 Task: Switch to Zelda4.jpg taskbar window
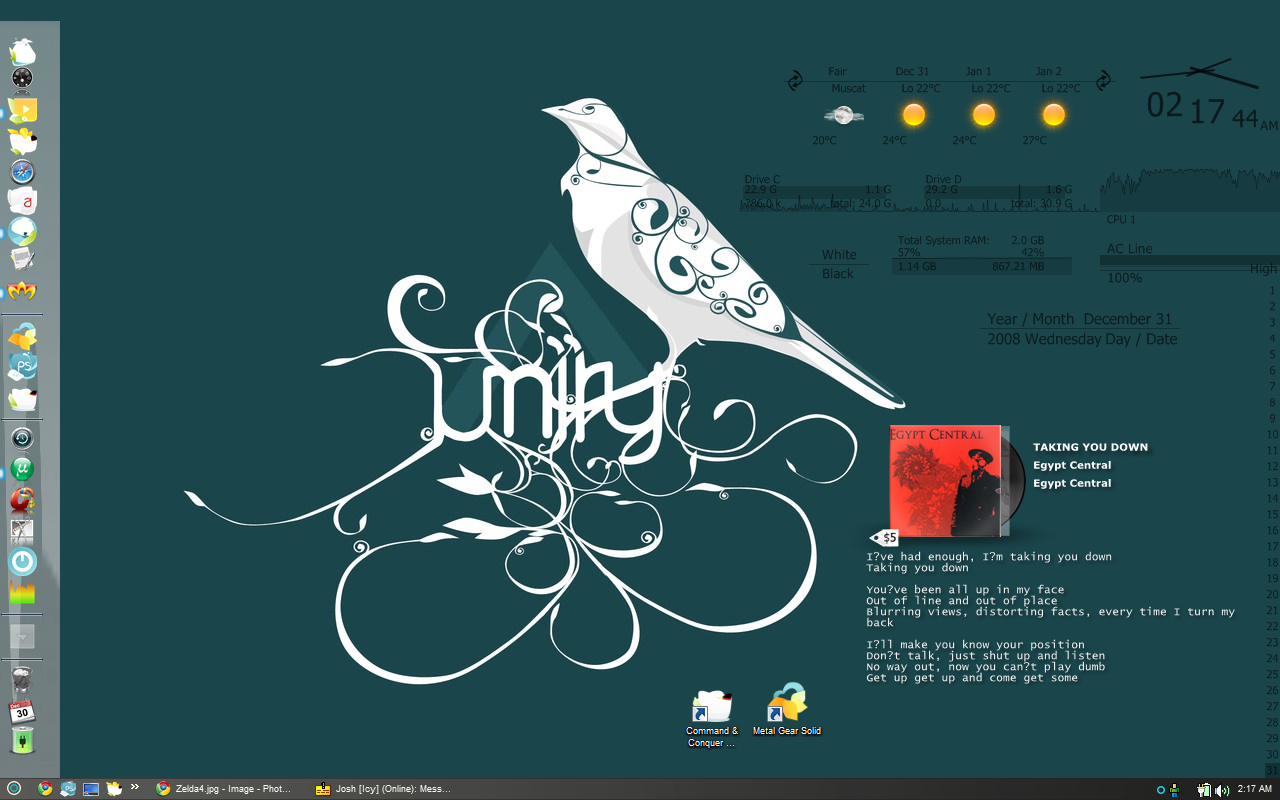[225, 789]
